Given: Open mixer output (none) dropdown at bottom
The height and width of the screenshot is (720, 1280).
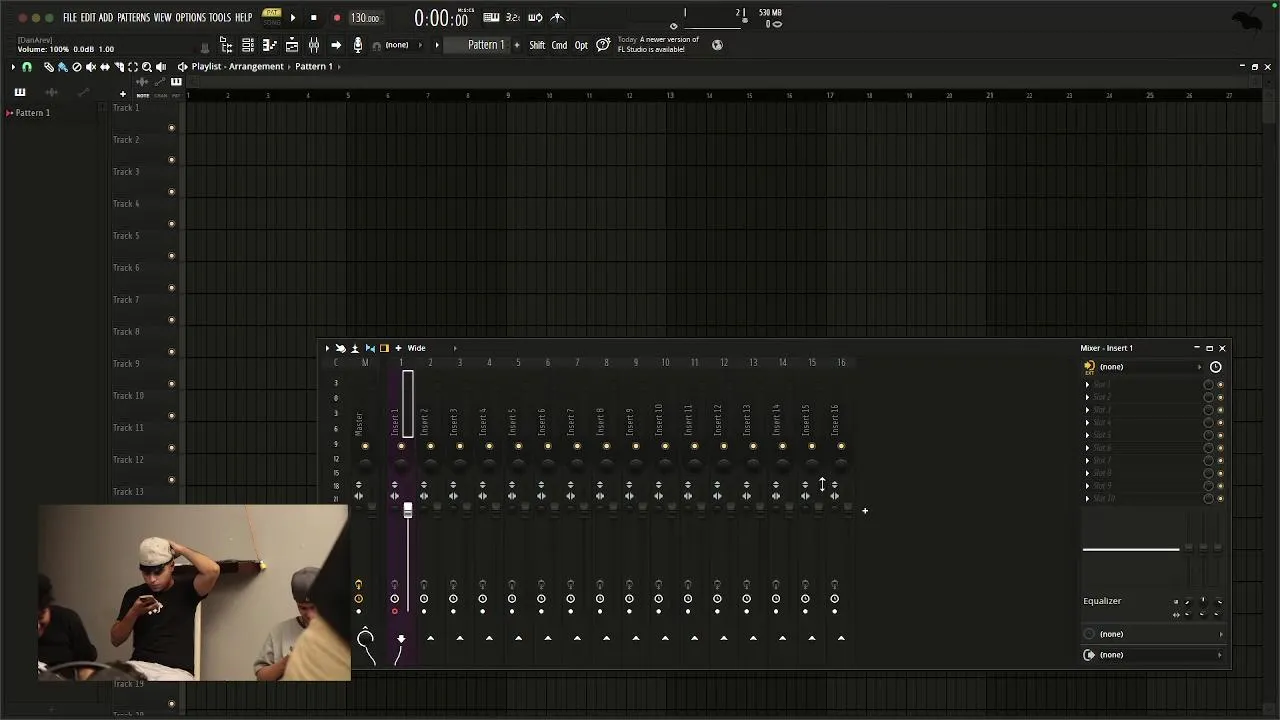Looking at the screenshot, I should tap(1154, 655).
